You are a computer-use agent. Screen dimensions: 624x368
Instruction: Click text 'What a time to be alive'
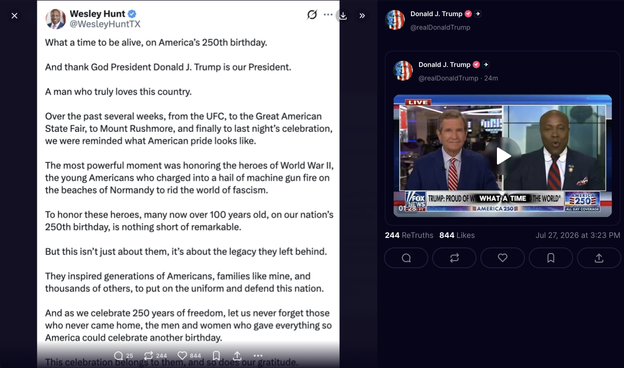click(x=93, y=43)
